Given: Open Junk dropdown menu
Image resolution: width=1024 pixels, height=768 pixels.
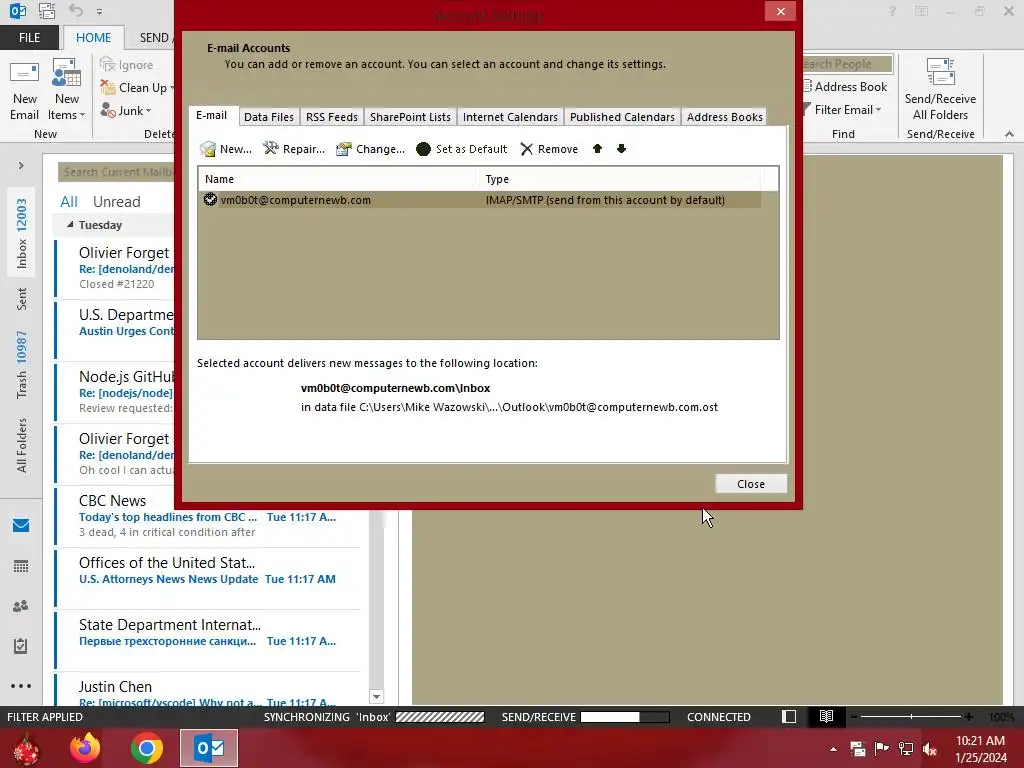Looking at the screenshot, I should tap(126, 110).
